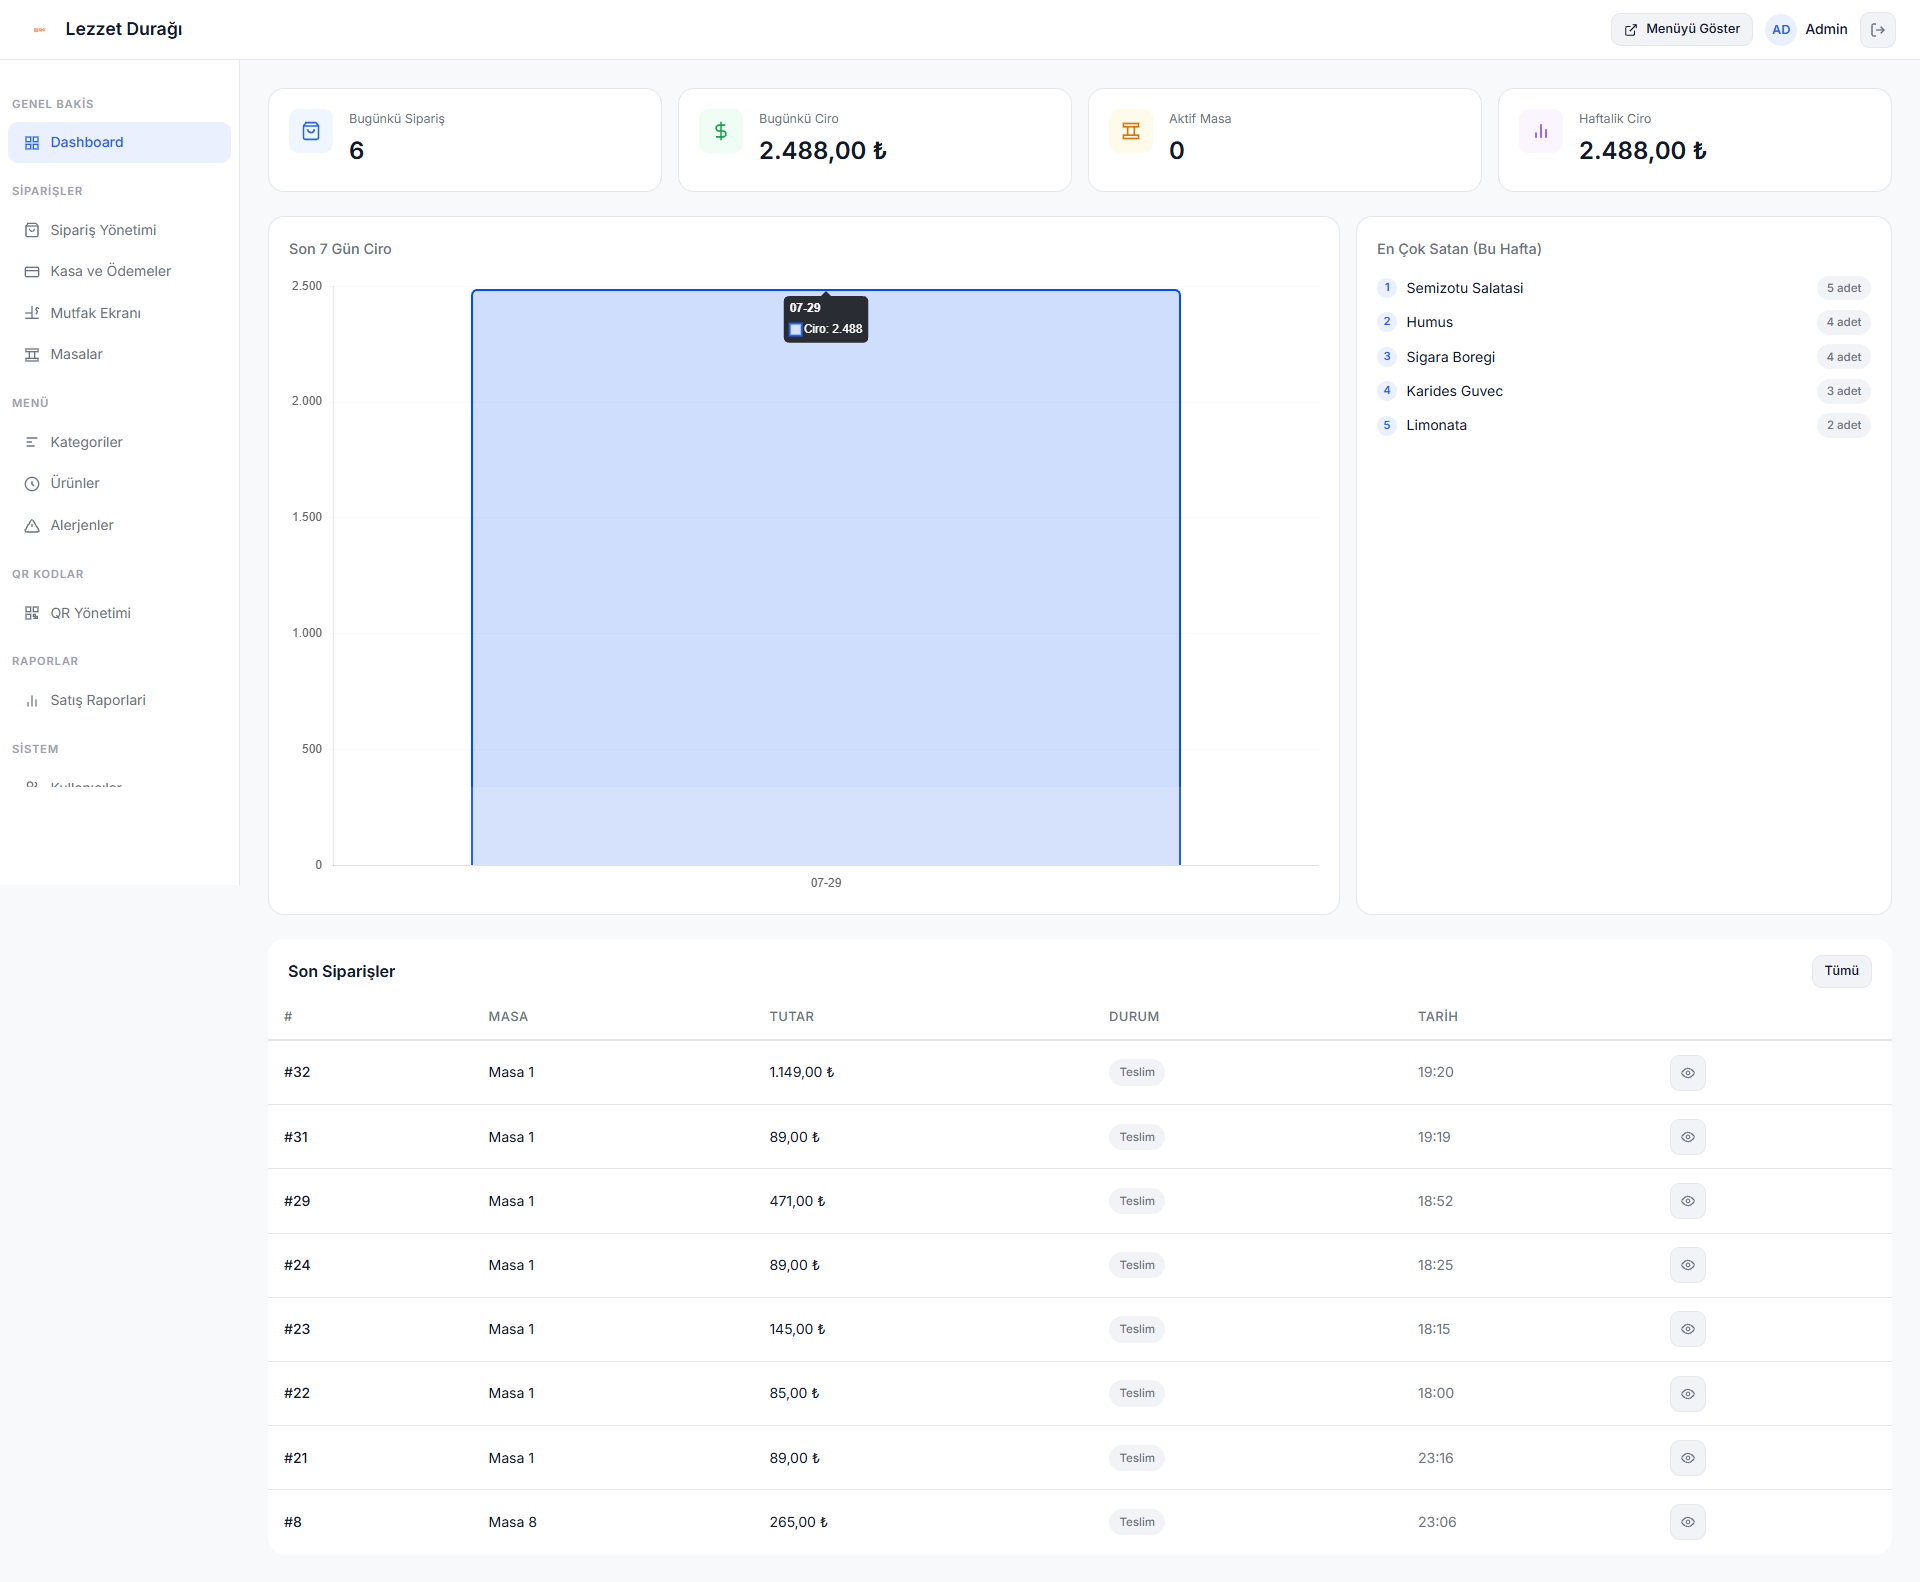The image size is (1920, 1582).
Task: Click the Mutfak Ekranı sidebar icon
Action: tap(32, 313)
